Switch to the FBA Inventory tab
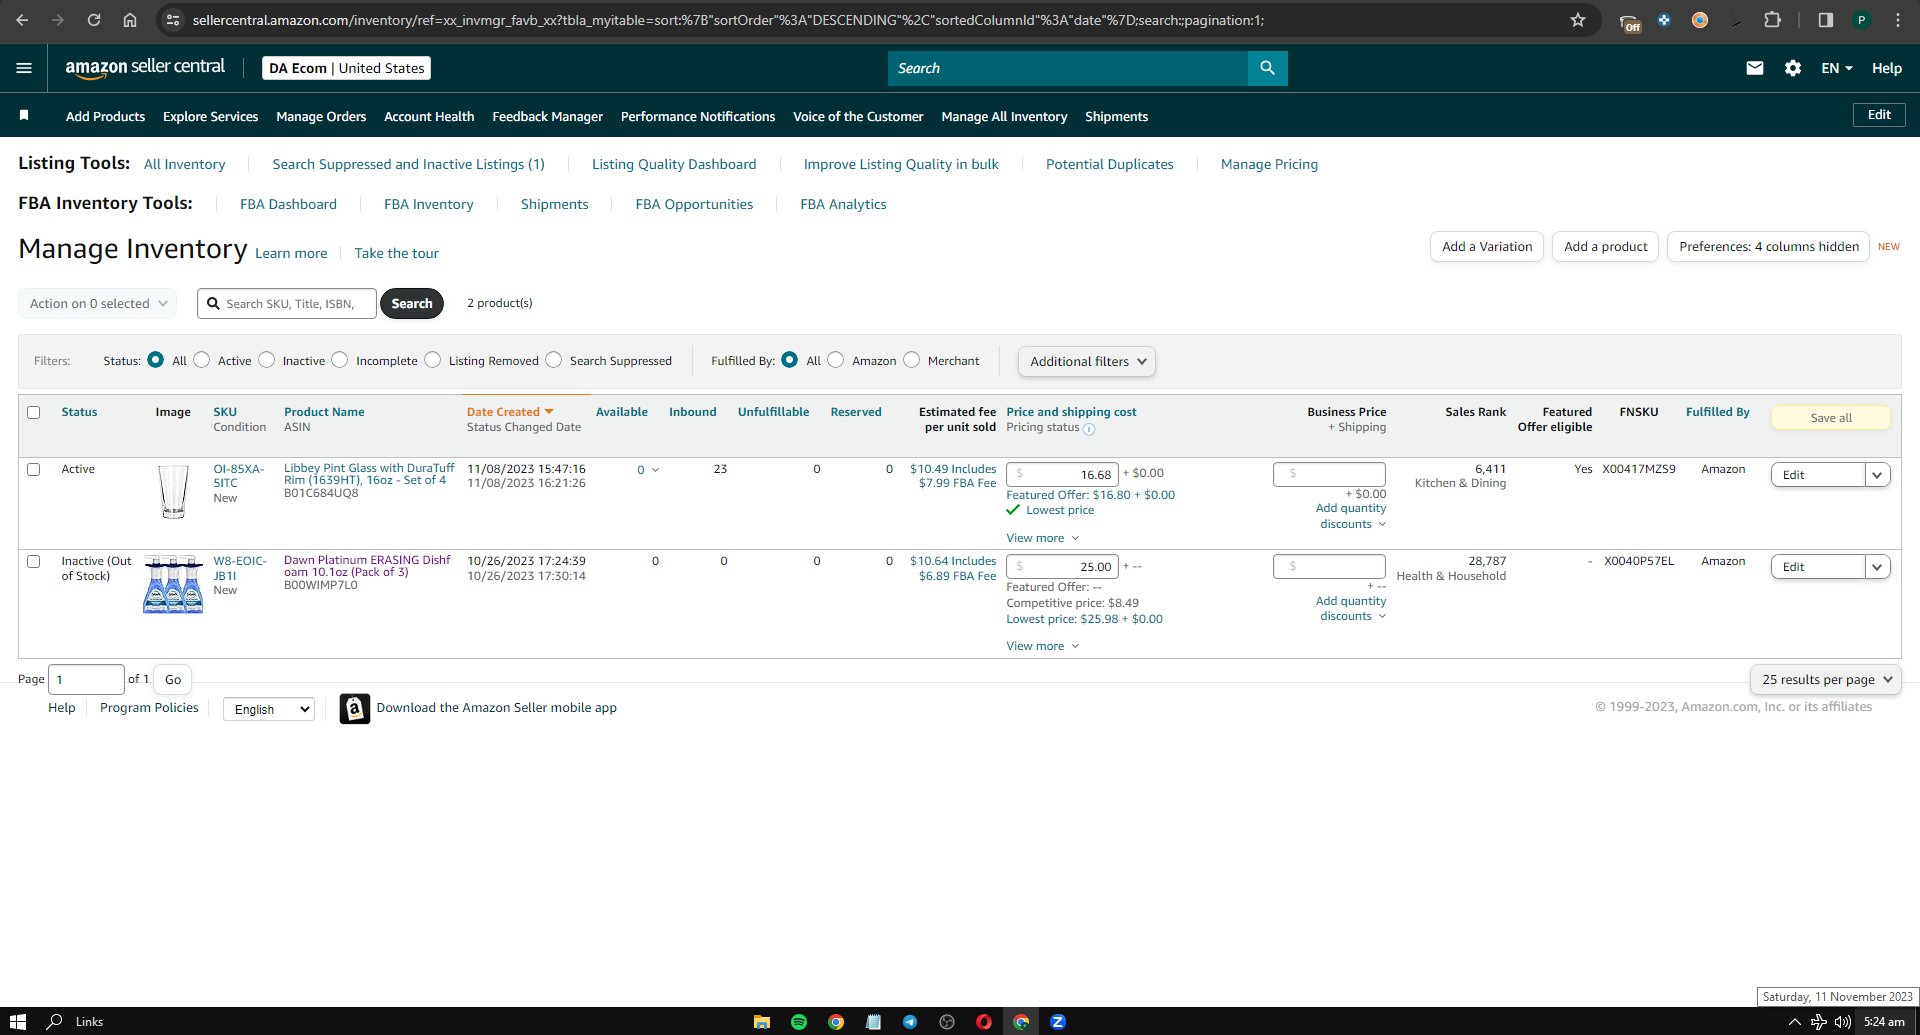The width and height of the screenshot is (1920, 1035). point(429,204)
